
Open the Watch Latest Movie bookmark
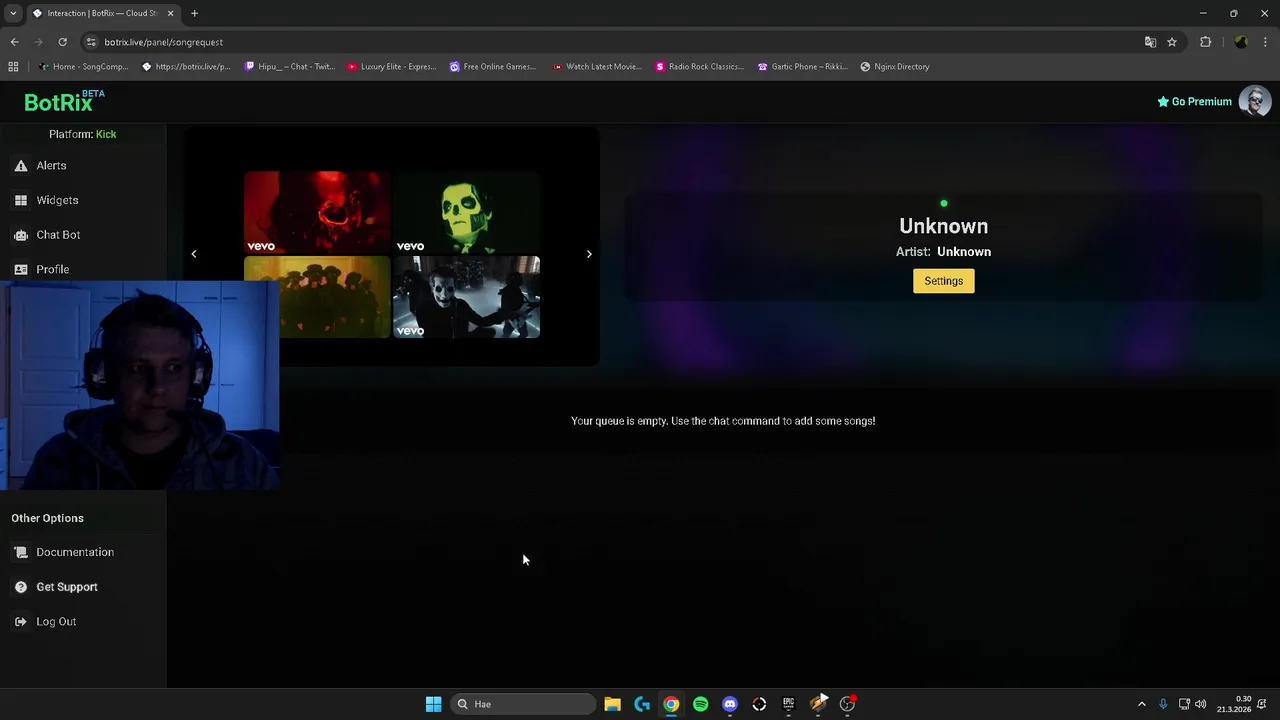point(597,67)
